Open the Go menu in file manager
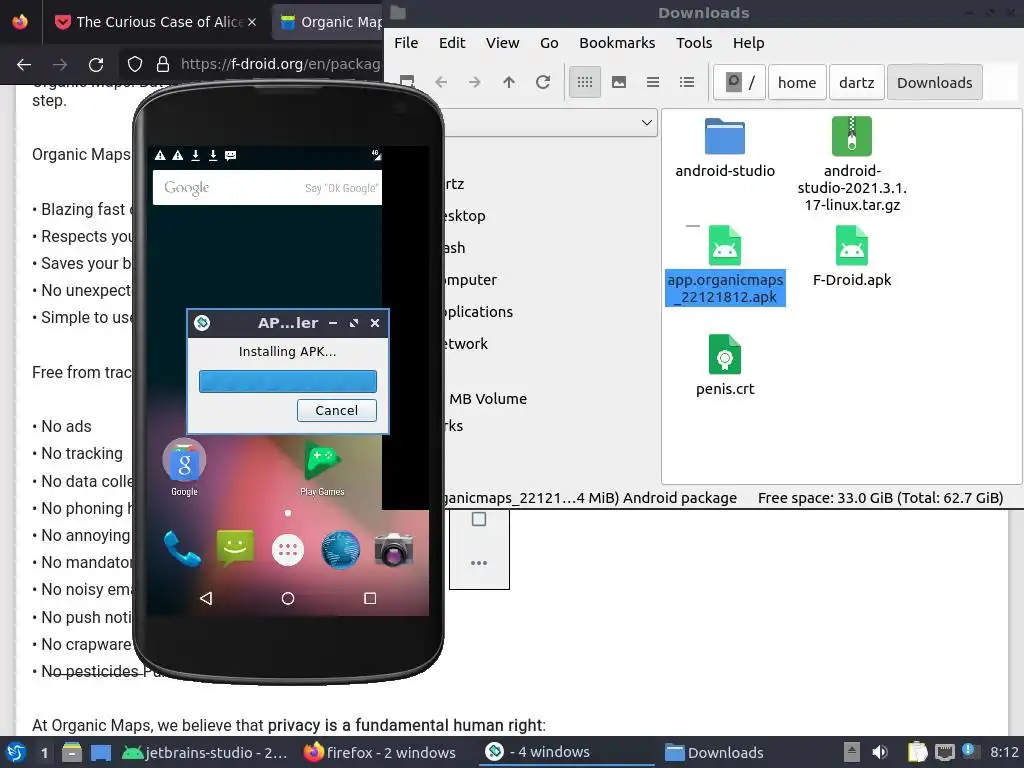Viewport: 1024px width, 768px height. [549, 43]
